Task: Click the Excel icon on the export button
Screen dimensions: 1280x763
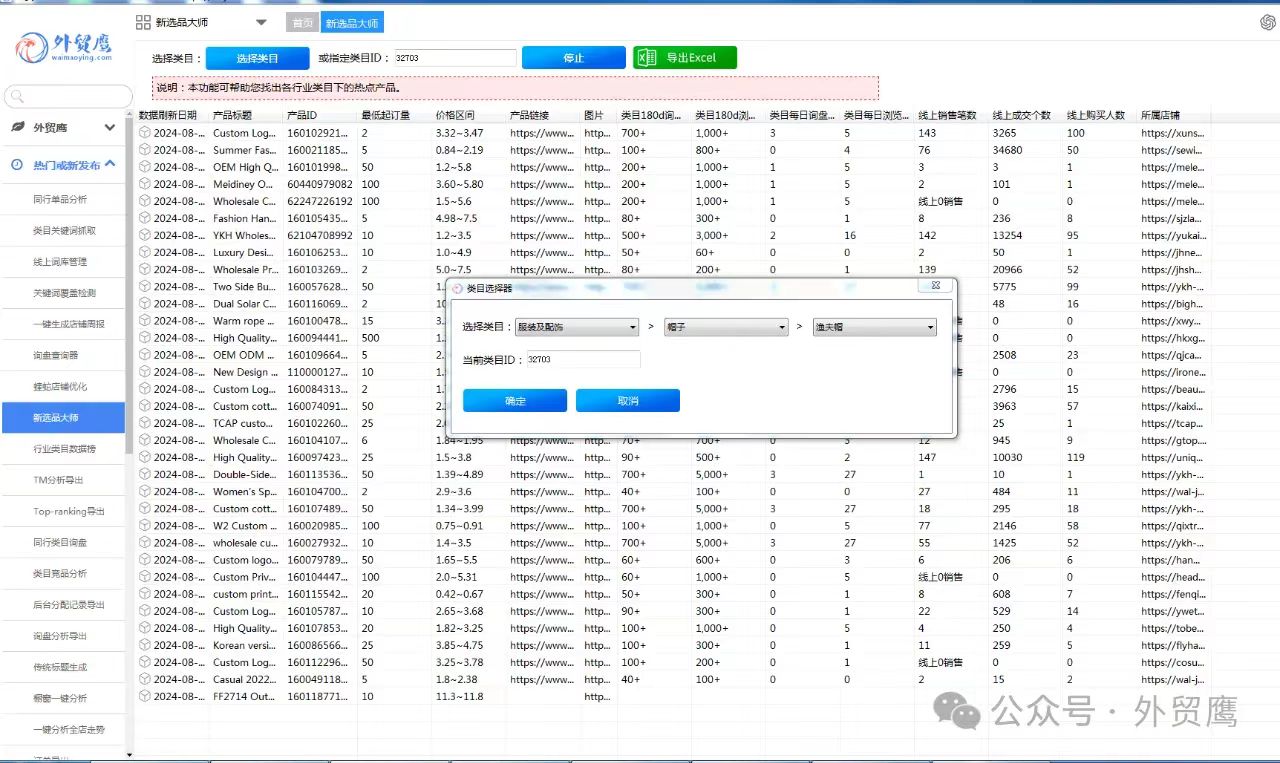Action: click(x=647, y=58)
